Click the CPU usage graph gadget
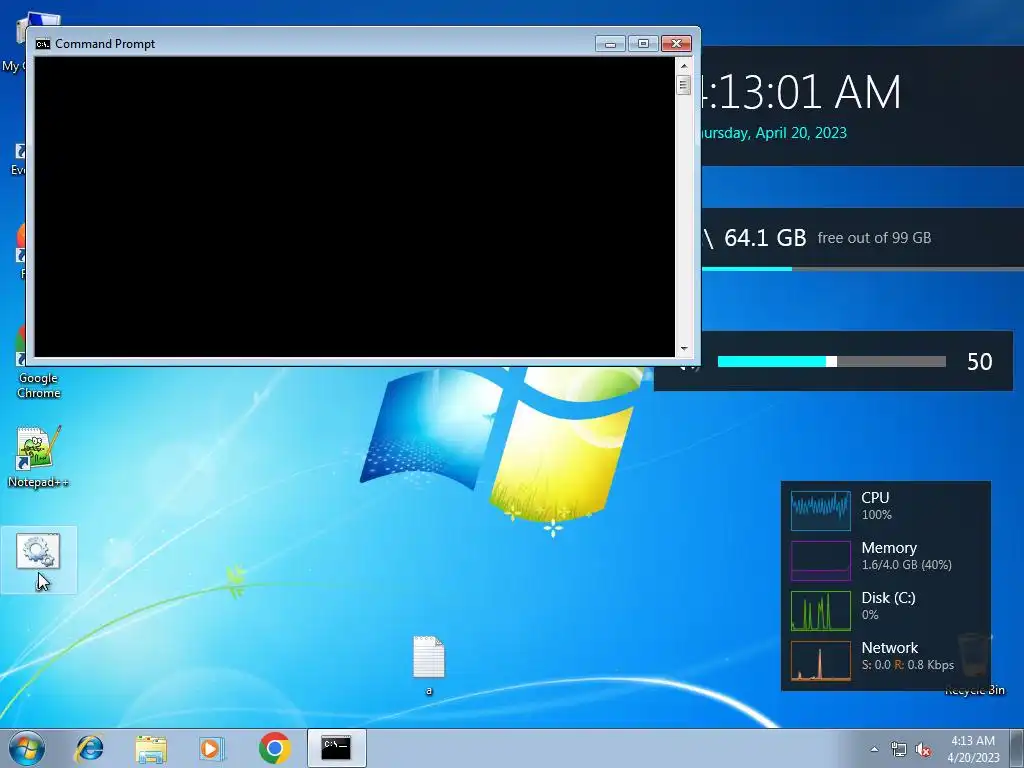The height and width of the screenshot is (768, 1024). (x=821, y=511)
